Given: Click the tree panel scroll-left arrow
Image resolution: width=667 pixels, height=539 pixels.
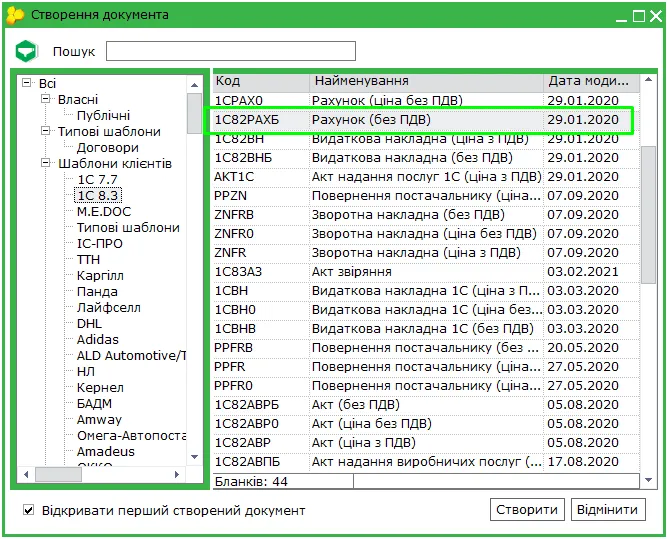Looking at the screenshot, I should pos(26,474).
